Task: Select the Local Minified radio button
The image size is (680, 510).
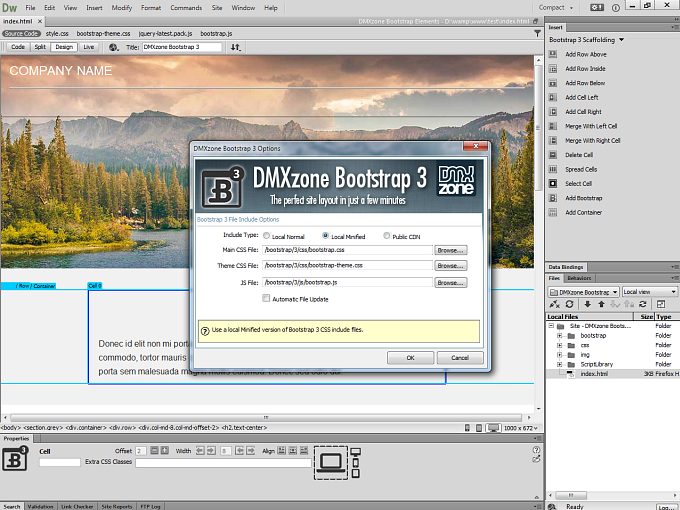Action: click(325, 235)
